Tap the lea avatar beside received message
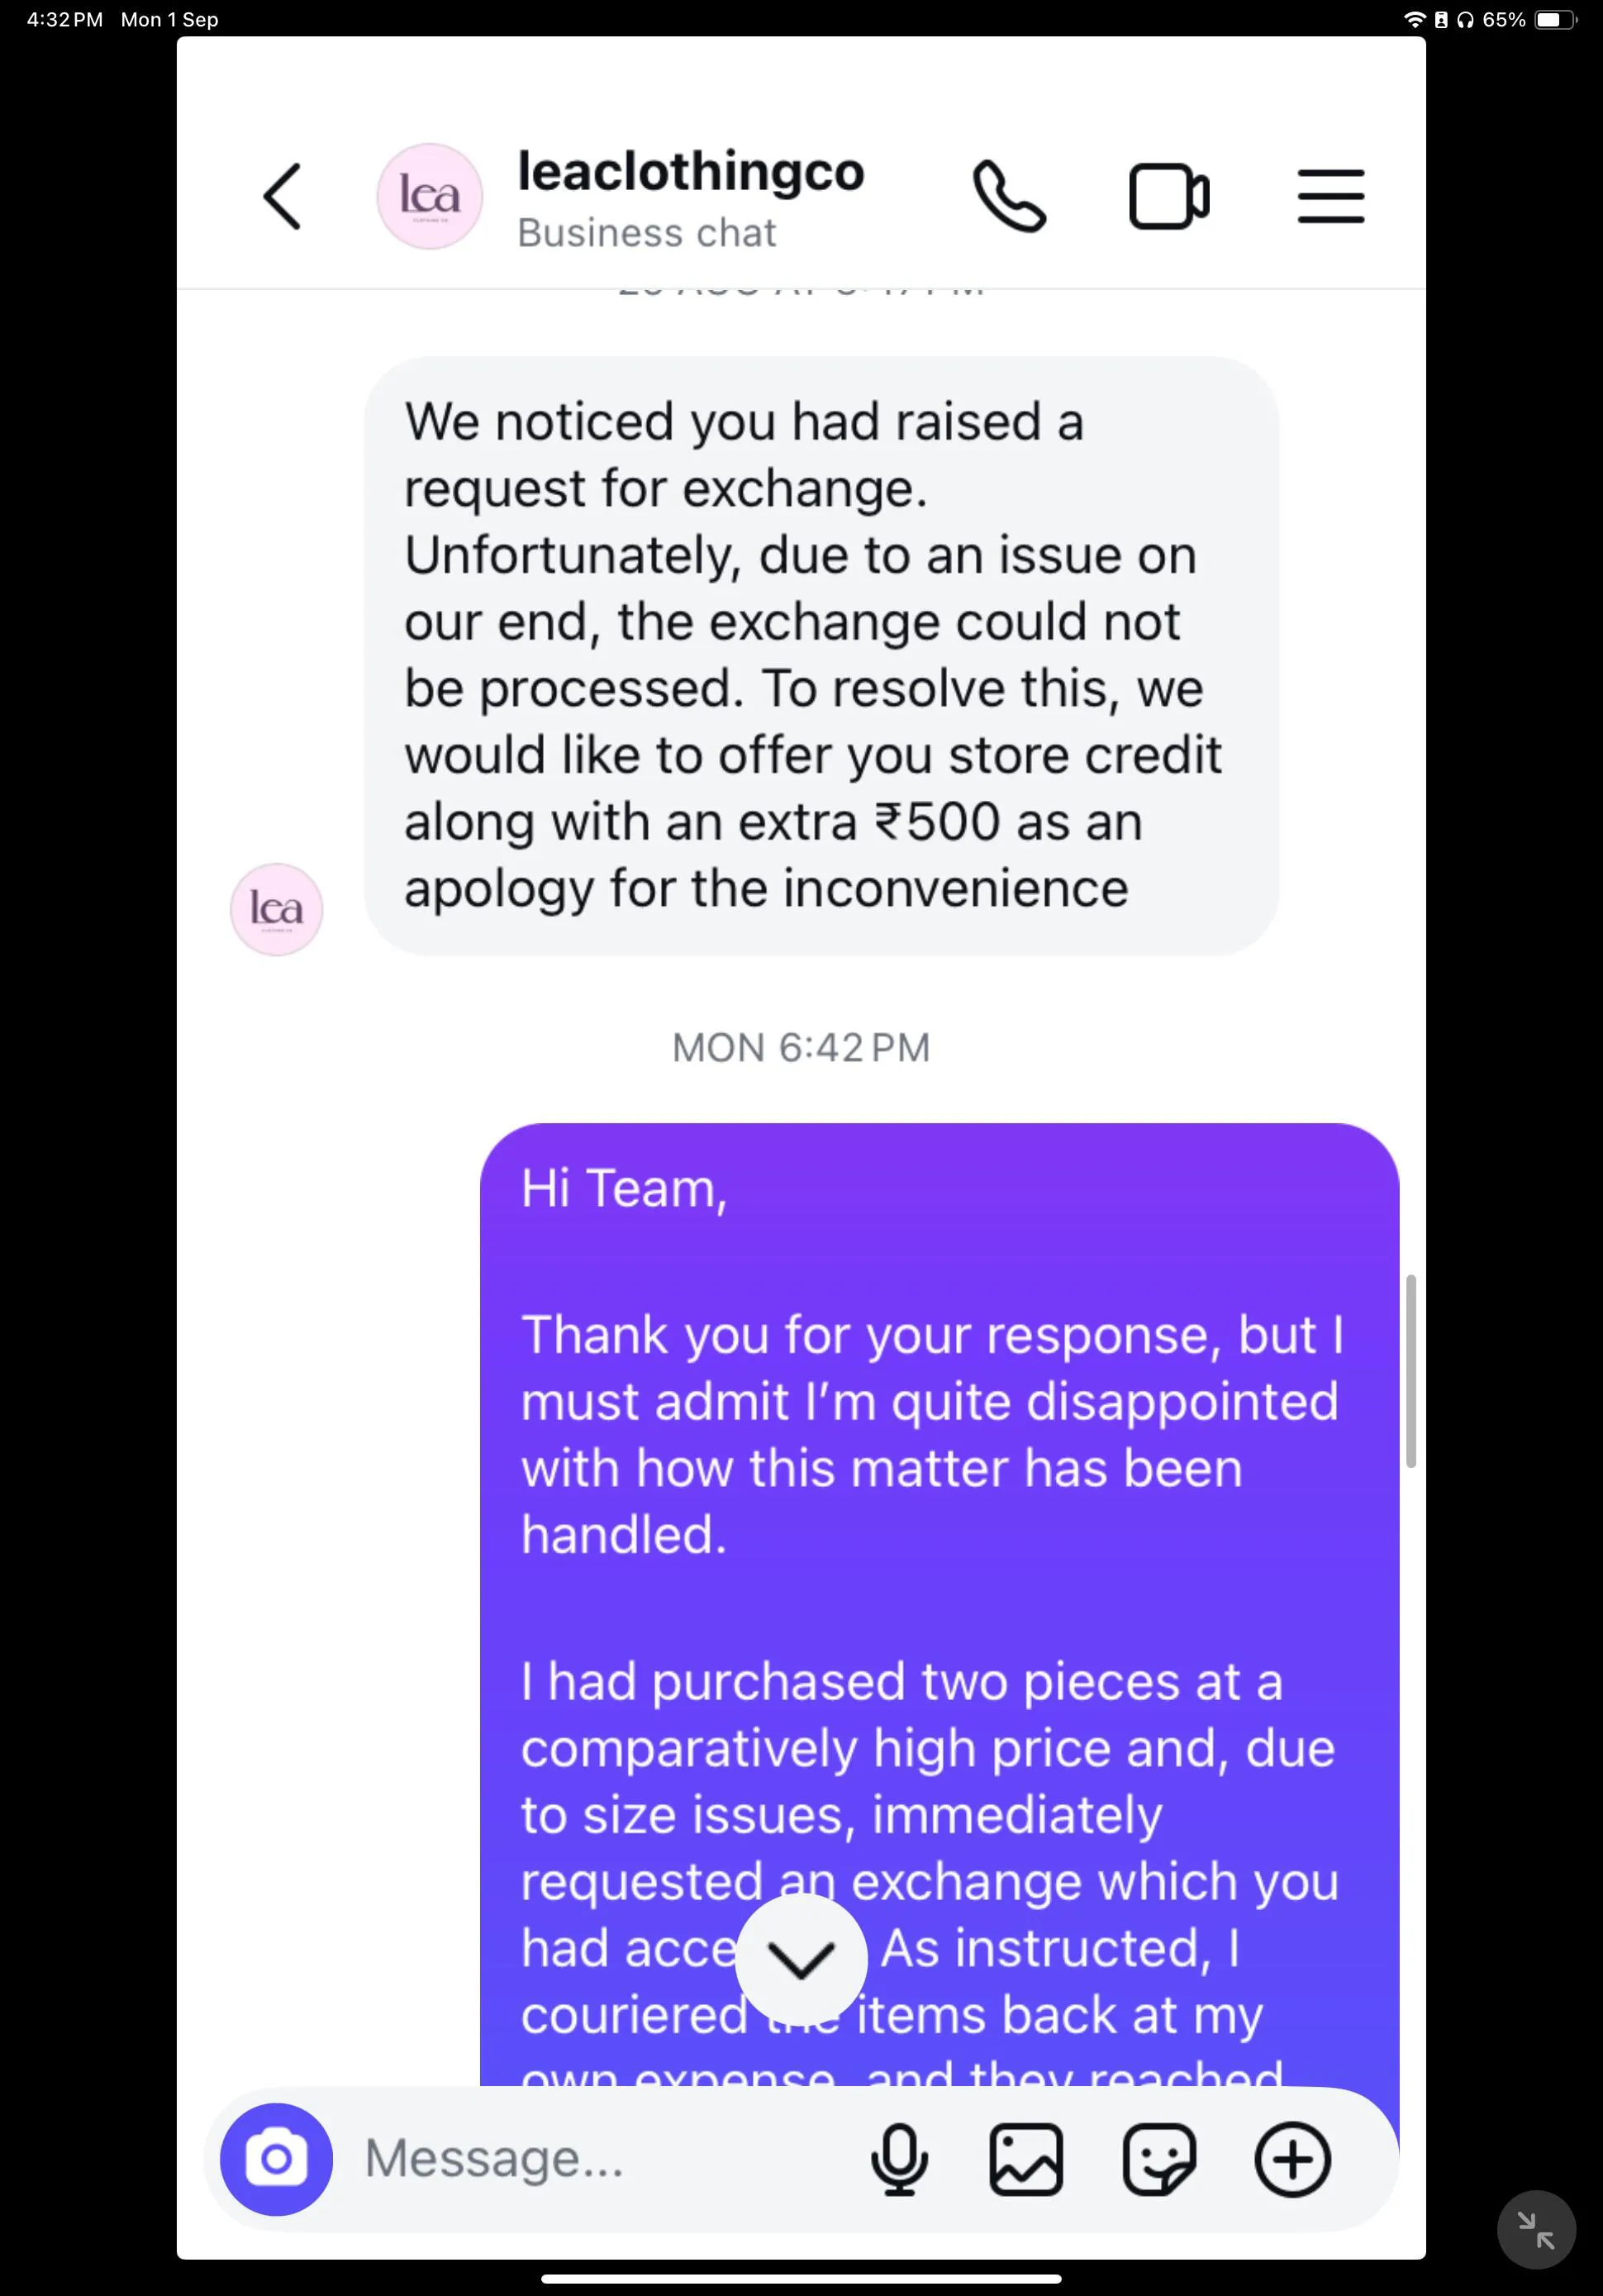The image size is (1603, 2296). coord(276,909)
